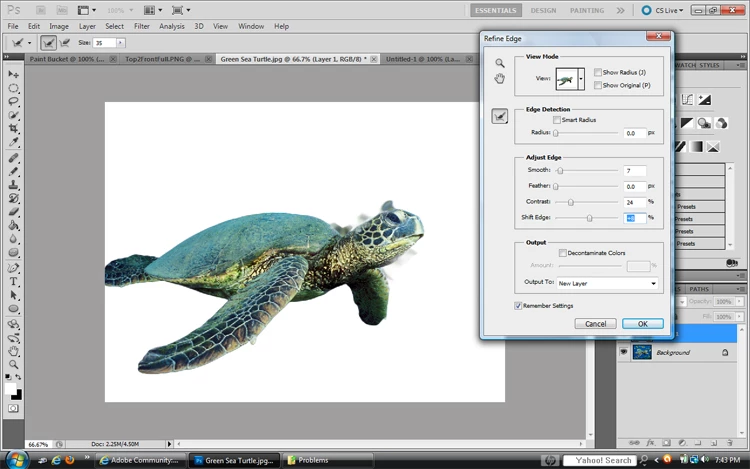Select the Crop tool in the toolbox
This screenshot has height=469, width=750.
[14, 130]
